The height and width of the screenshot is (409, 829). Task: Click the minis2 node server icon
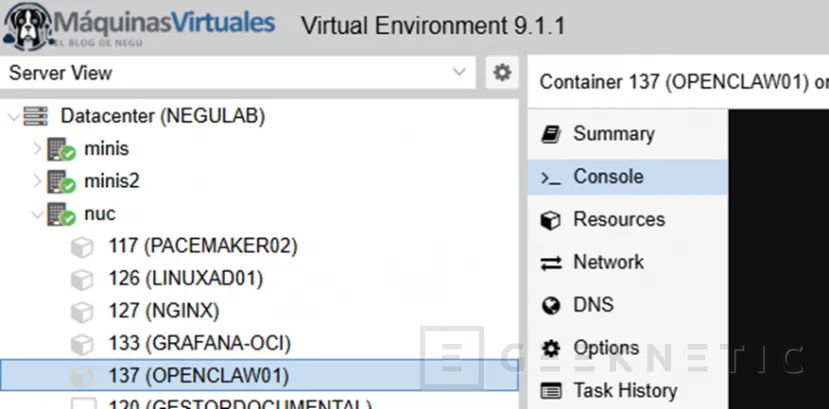[61, 181]
